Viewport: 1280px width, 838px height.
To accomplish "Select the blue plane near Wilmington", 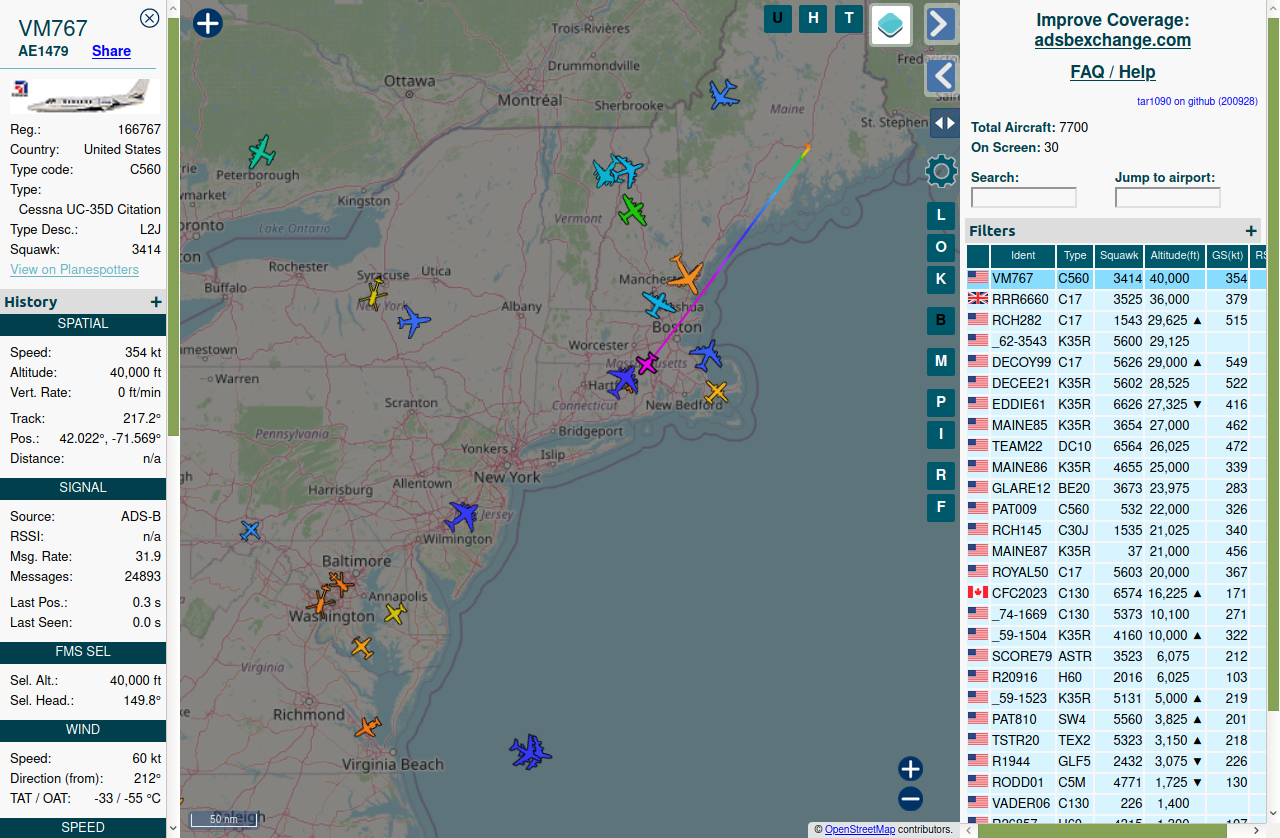I will pos(462,516).
